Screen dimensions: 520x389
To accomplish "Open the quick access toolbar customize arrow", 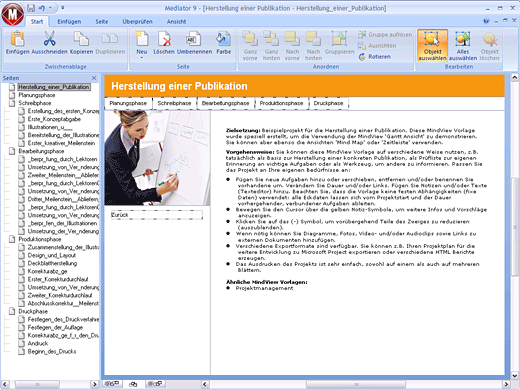I will 62,8.
